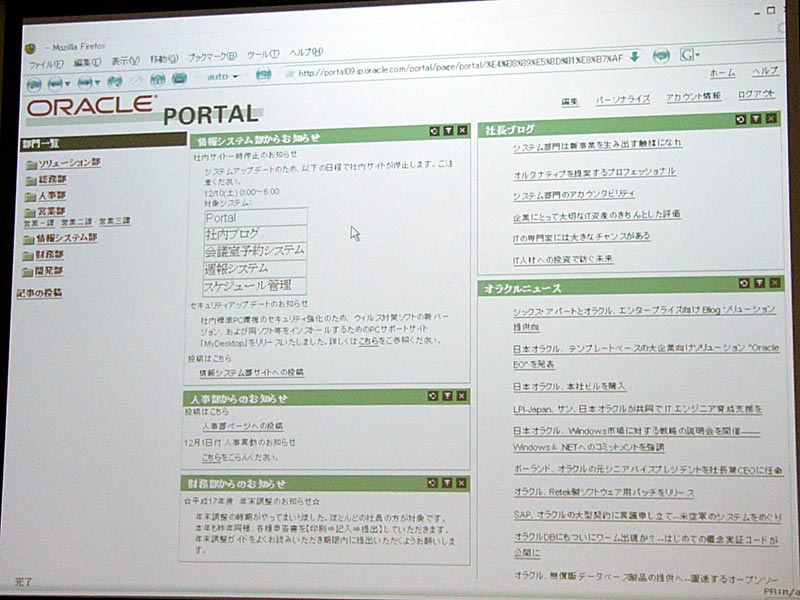Screen dimensions: 800x600
Task: Open the IT人材への投資で紡ぐ未来 blog link
Action: tap(563, 260)
